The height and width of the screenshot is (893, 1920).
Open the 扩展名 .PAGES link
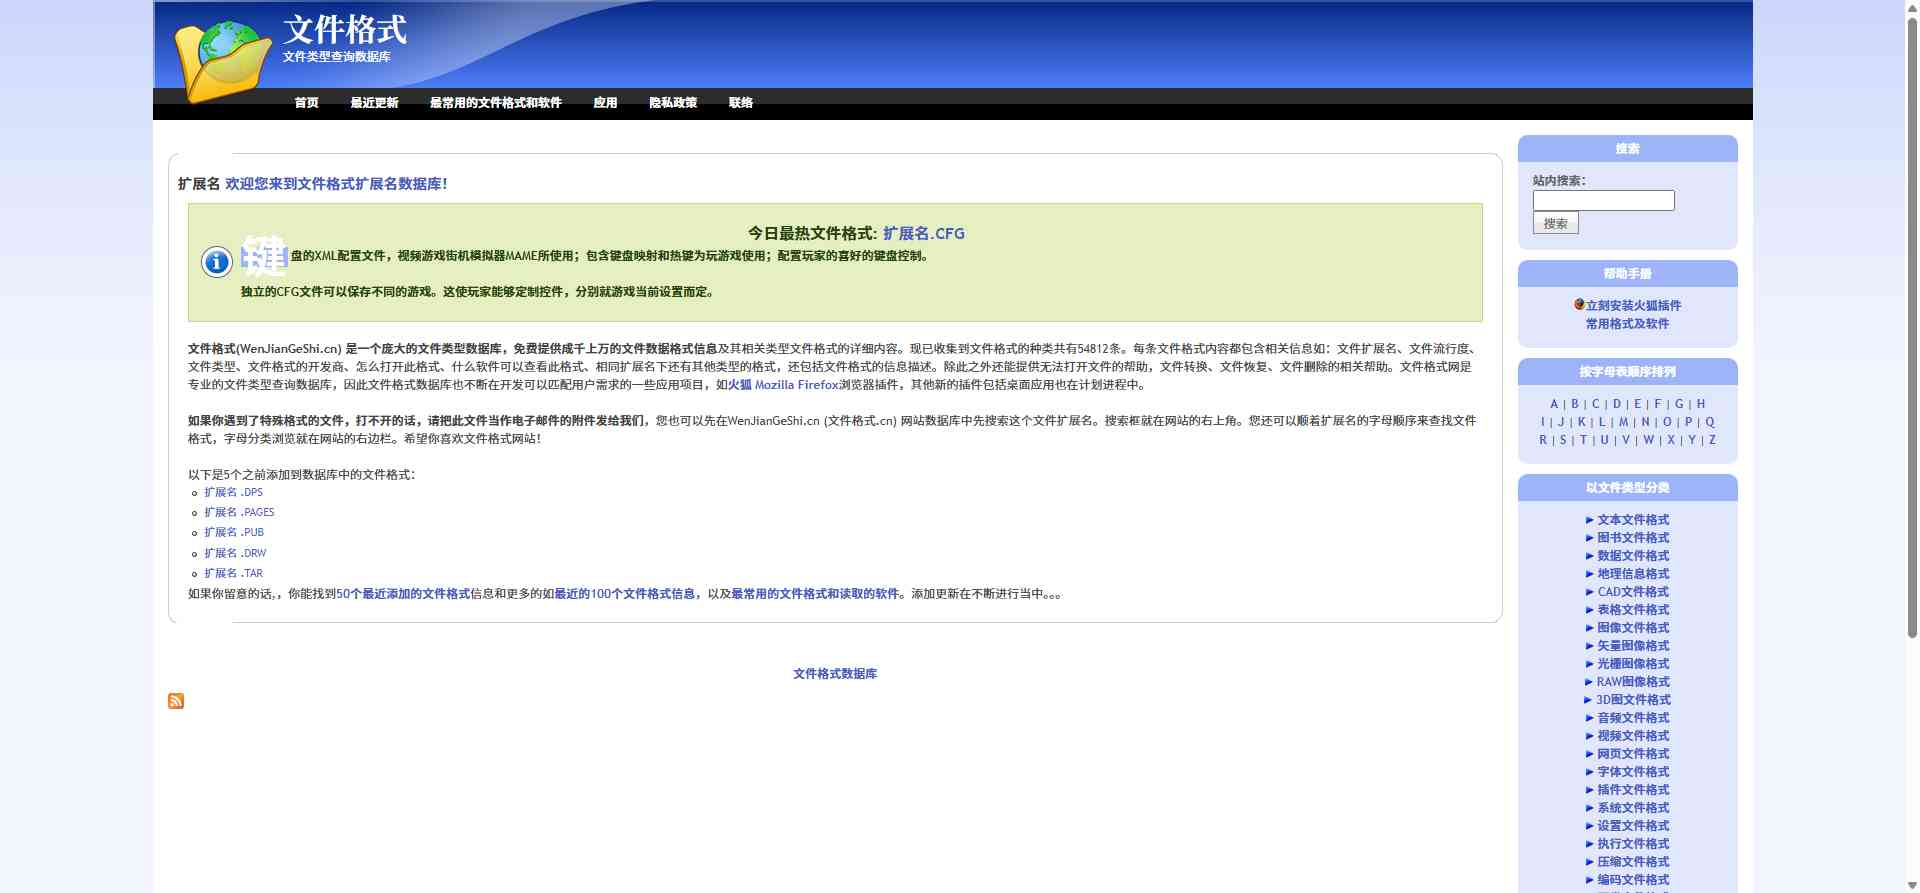click(x=239, y=512)
